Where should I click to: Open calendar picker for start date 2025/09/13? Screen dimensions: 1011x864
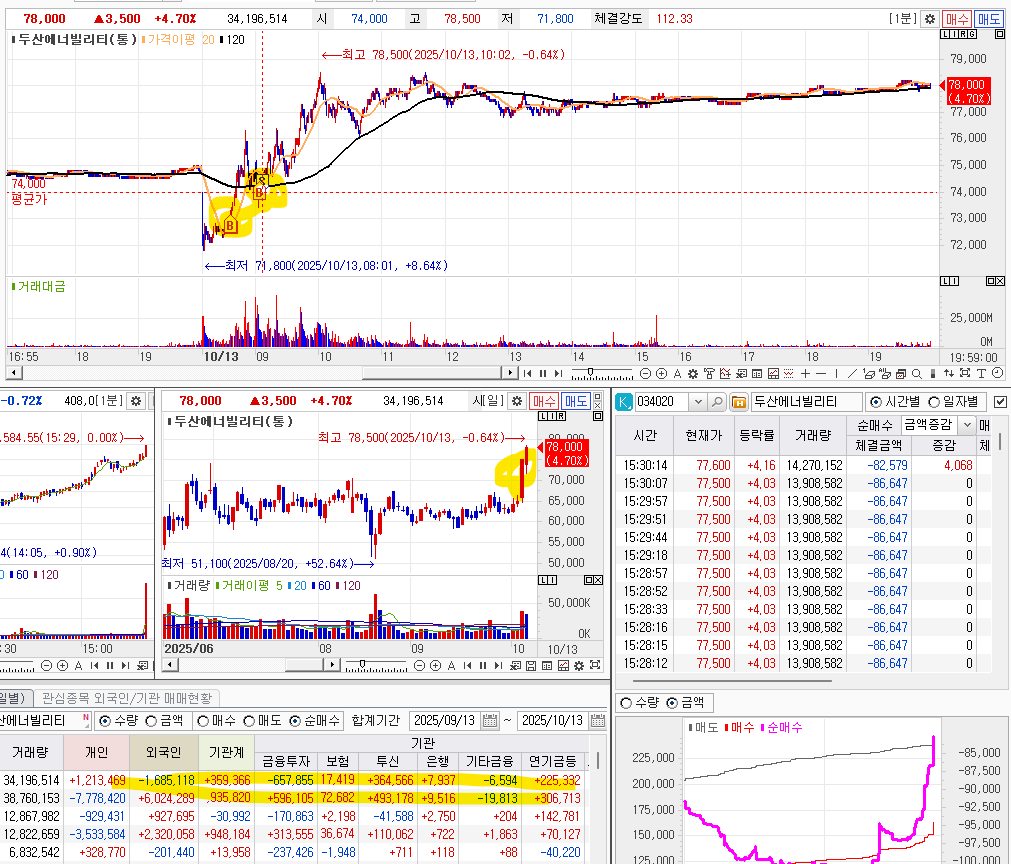point(490,721)
